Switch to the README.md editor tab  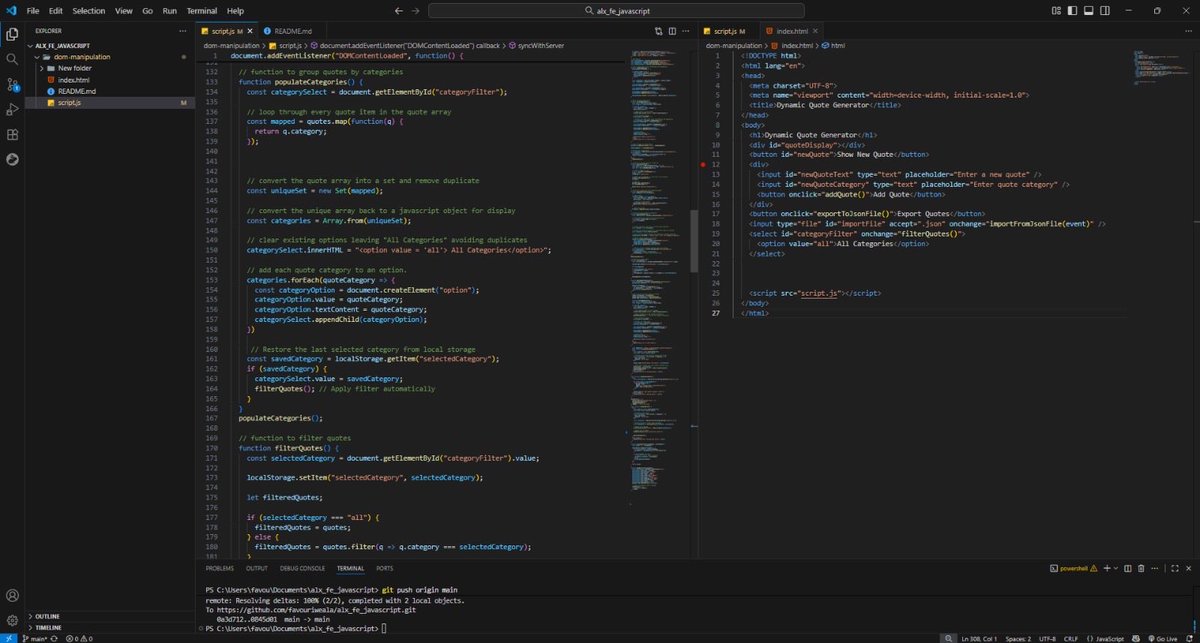290,32
